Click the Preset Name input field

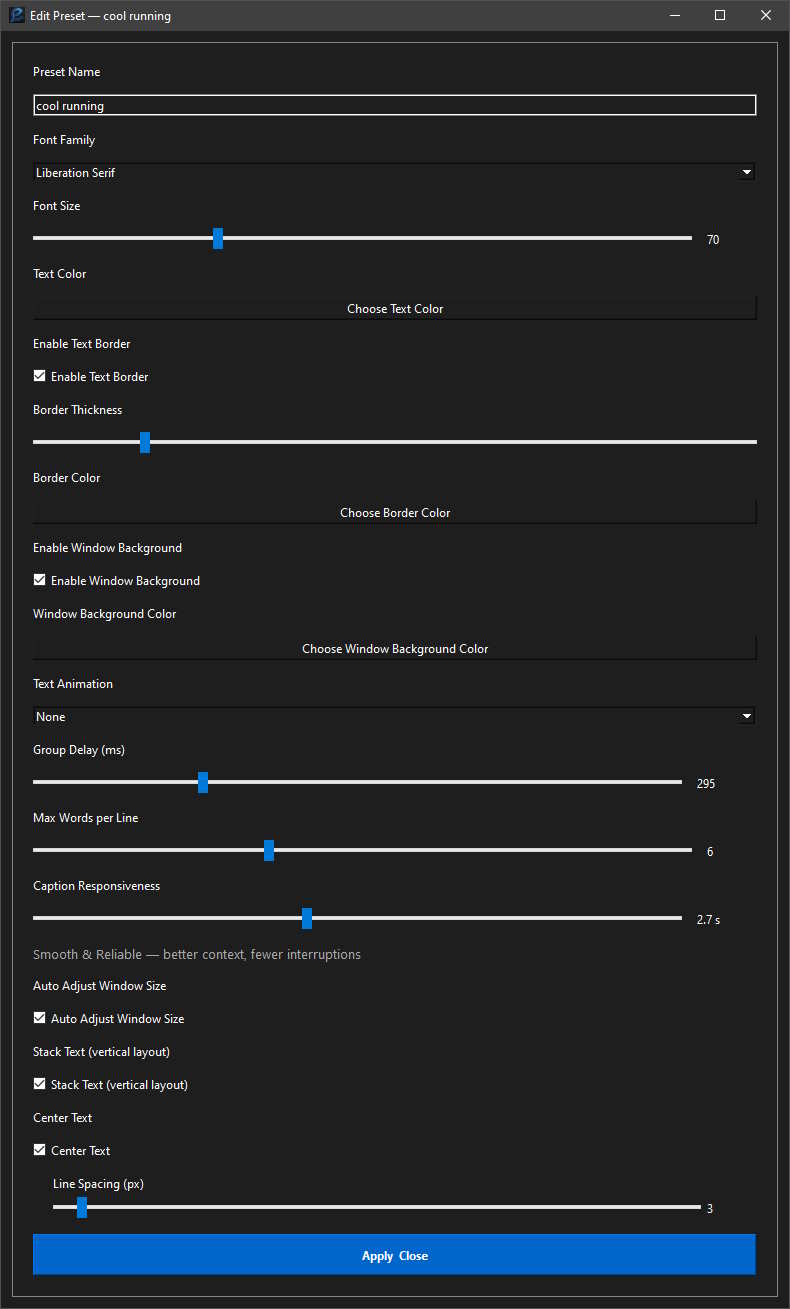394,105
